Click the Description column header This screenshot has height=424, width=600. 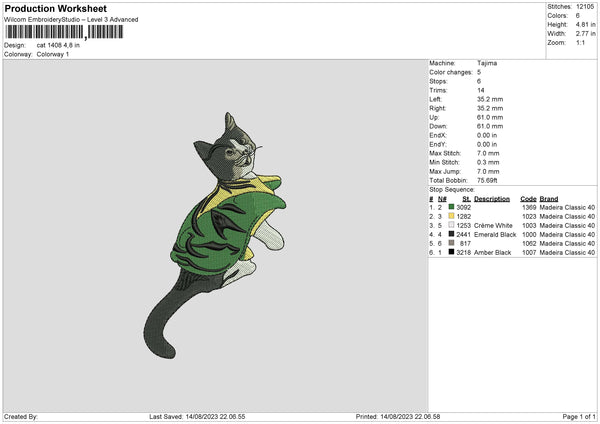click(x=491, y=198)
